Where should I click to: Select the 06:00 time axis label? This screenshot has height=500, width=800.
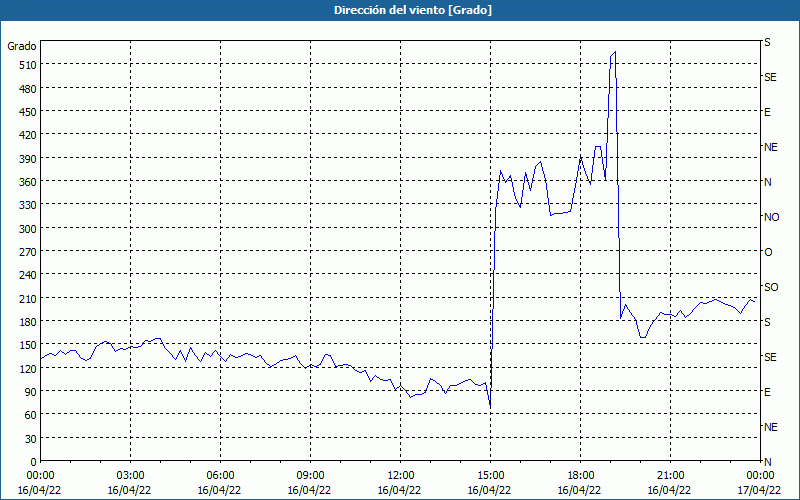pyautogui.click(x=220, y=476)
